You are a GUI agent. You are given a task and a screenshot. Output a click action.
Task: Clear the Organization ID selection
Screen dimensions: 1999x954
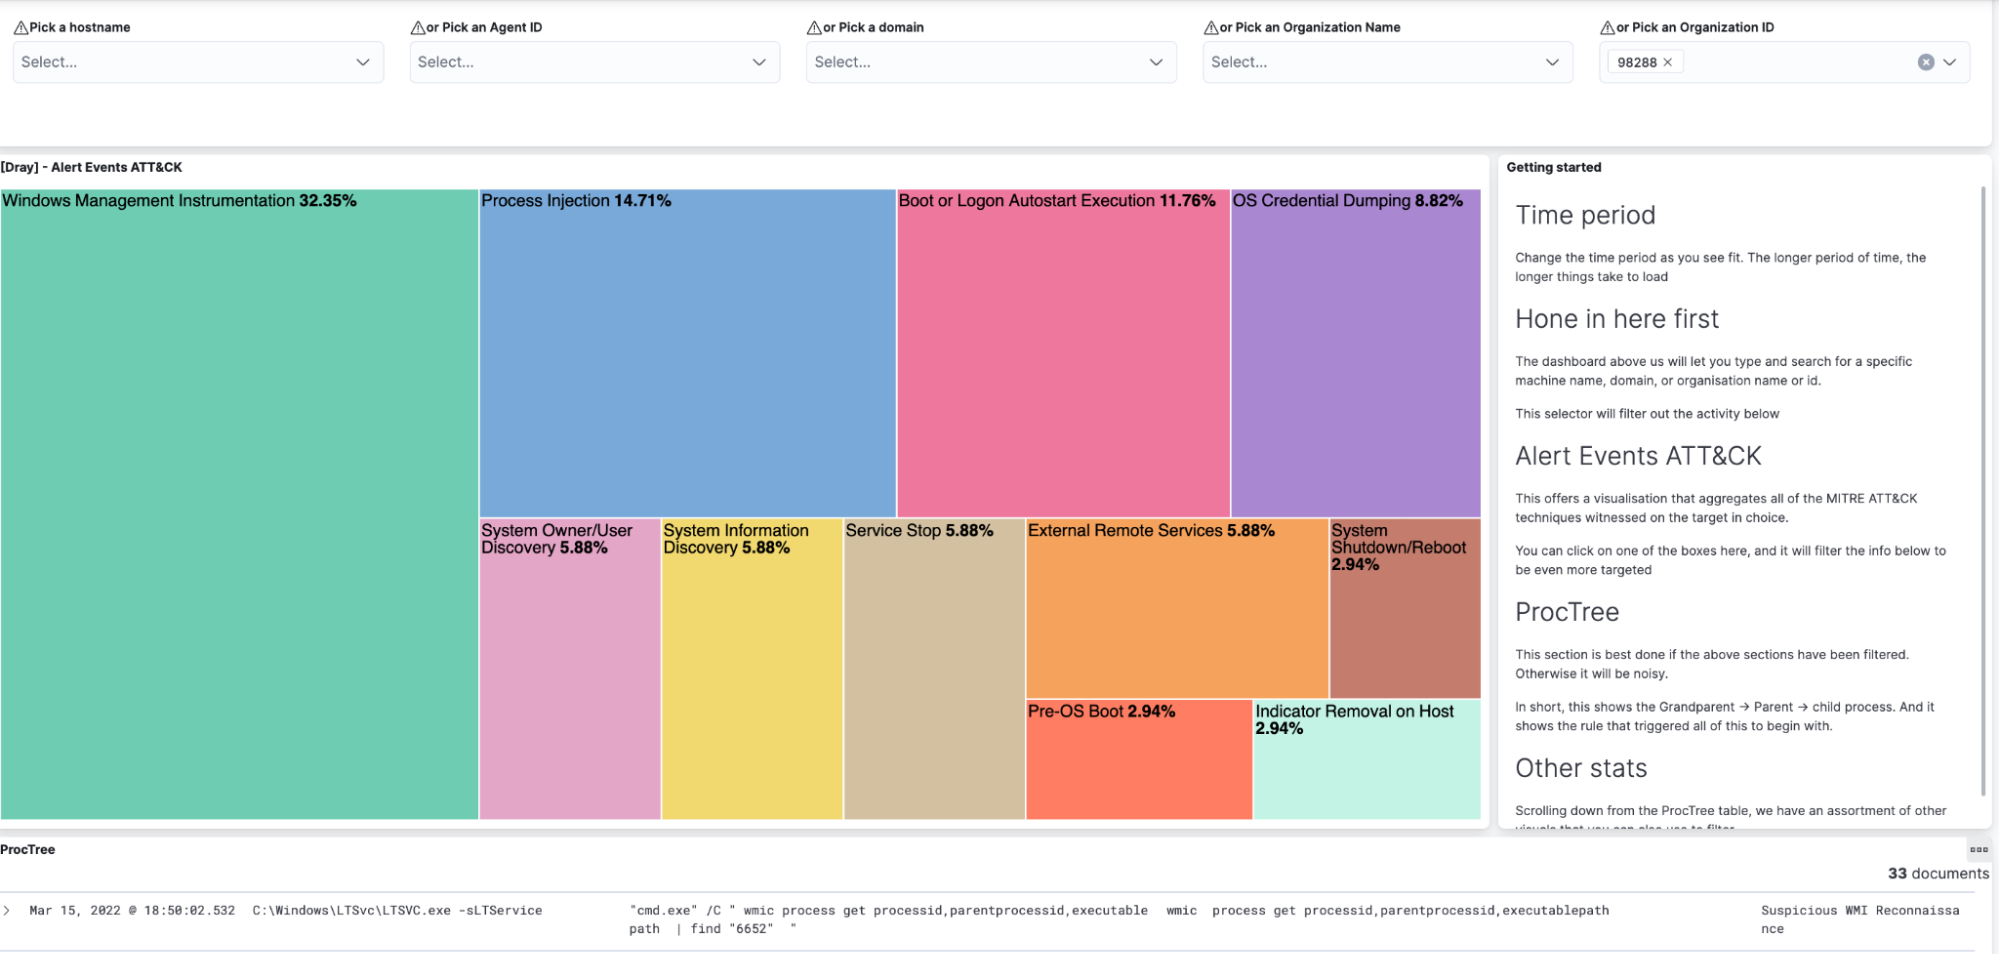click(1926, 62)
